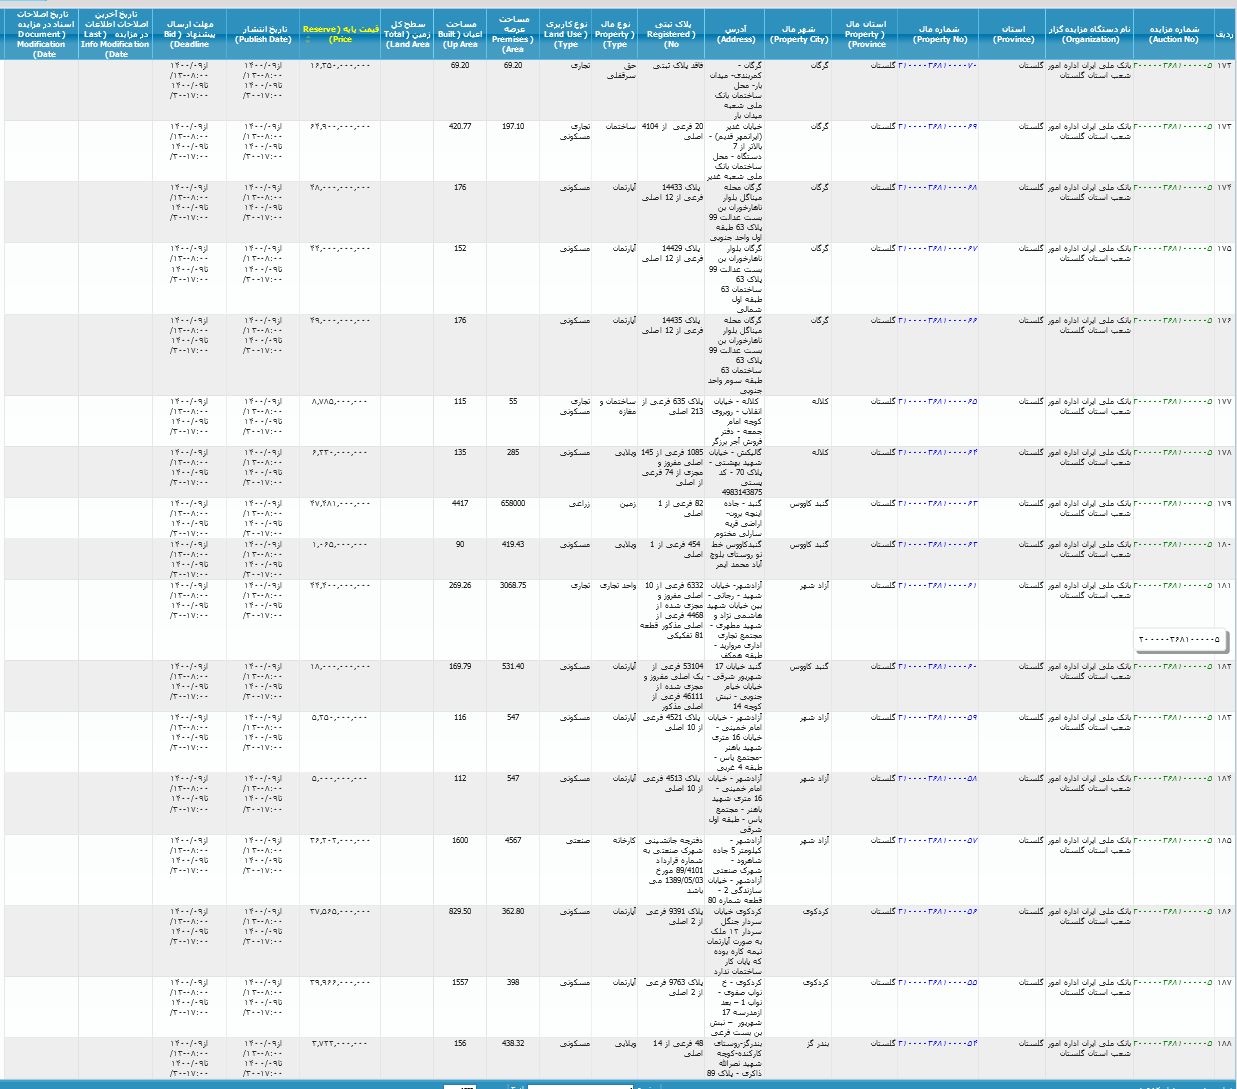Open property number link in row 188
The height and width of the screenshot is (1089, 1237).
937,1044
